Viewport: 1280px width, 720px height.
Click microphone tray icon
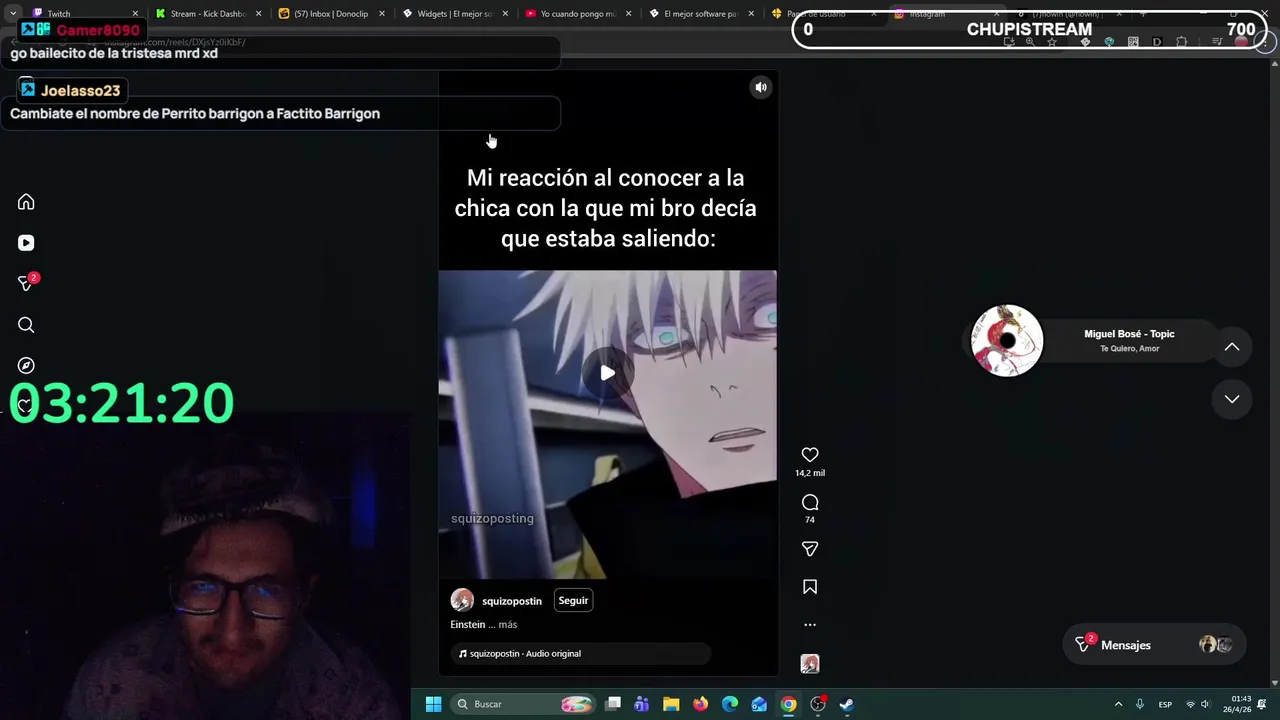pos(1139,704)
